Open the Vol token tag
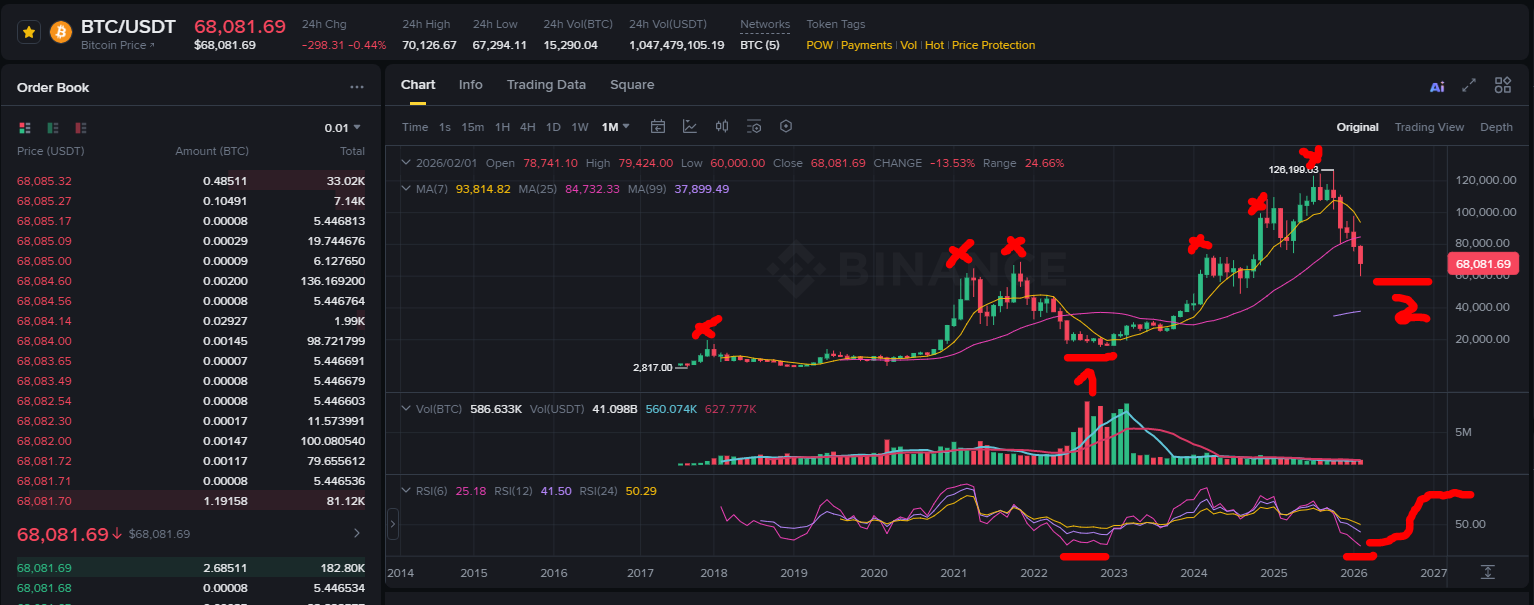 pos(908,45)
